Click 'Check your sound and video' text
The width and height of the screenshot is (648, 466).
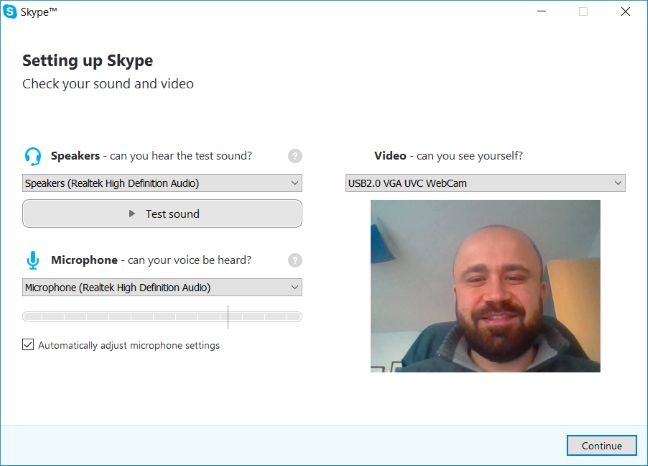click(108, 84)
